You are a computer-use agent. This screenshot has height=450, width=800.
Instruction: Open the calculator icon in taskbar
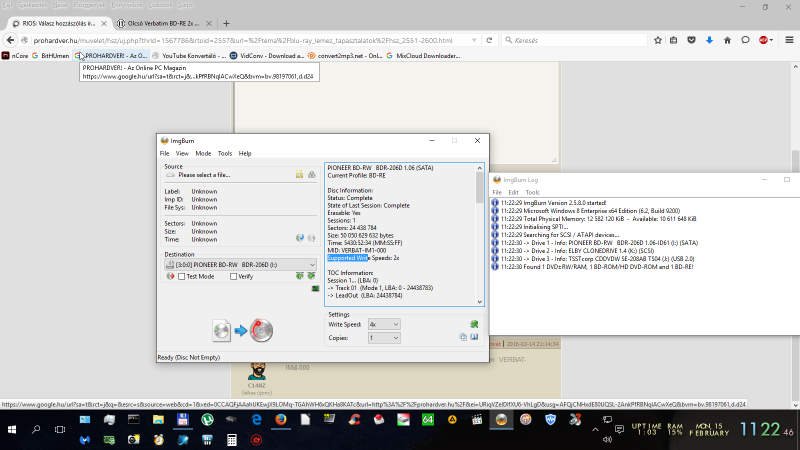tap(232, 440)
